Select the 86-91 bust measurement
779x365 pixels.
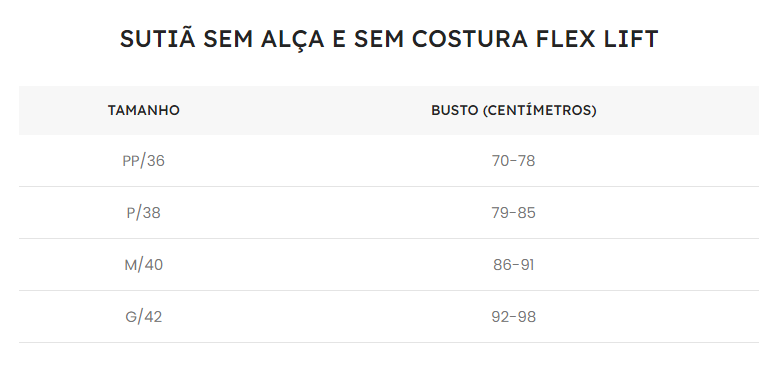click(514, 265)
